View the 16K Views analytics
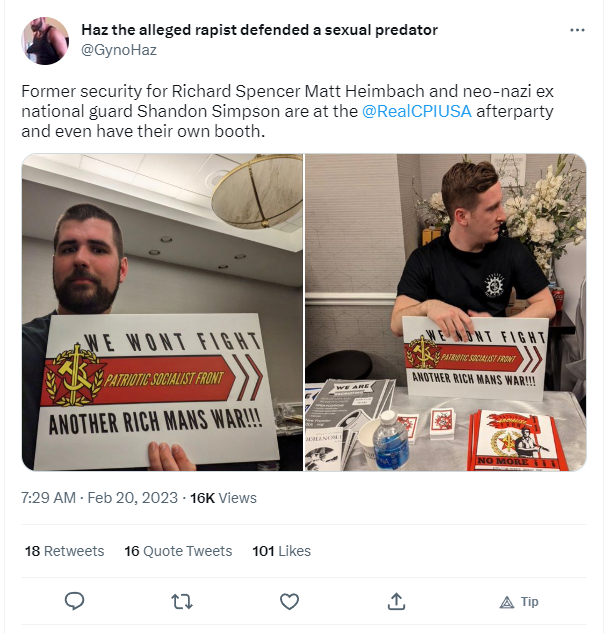The image size is (605, 634). 223,498
